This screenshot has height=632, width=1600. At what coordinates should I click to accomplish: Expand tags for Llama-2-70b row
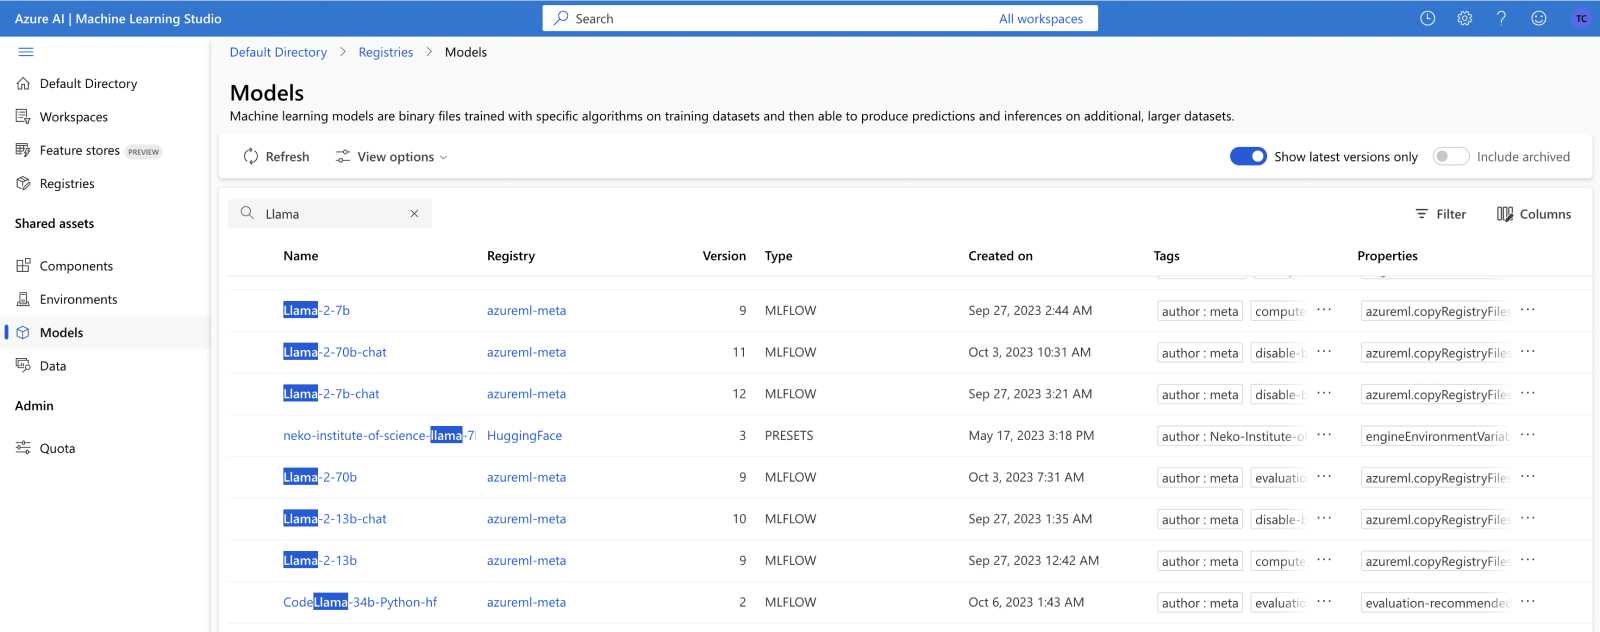pos(1324,477)
